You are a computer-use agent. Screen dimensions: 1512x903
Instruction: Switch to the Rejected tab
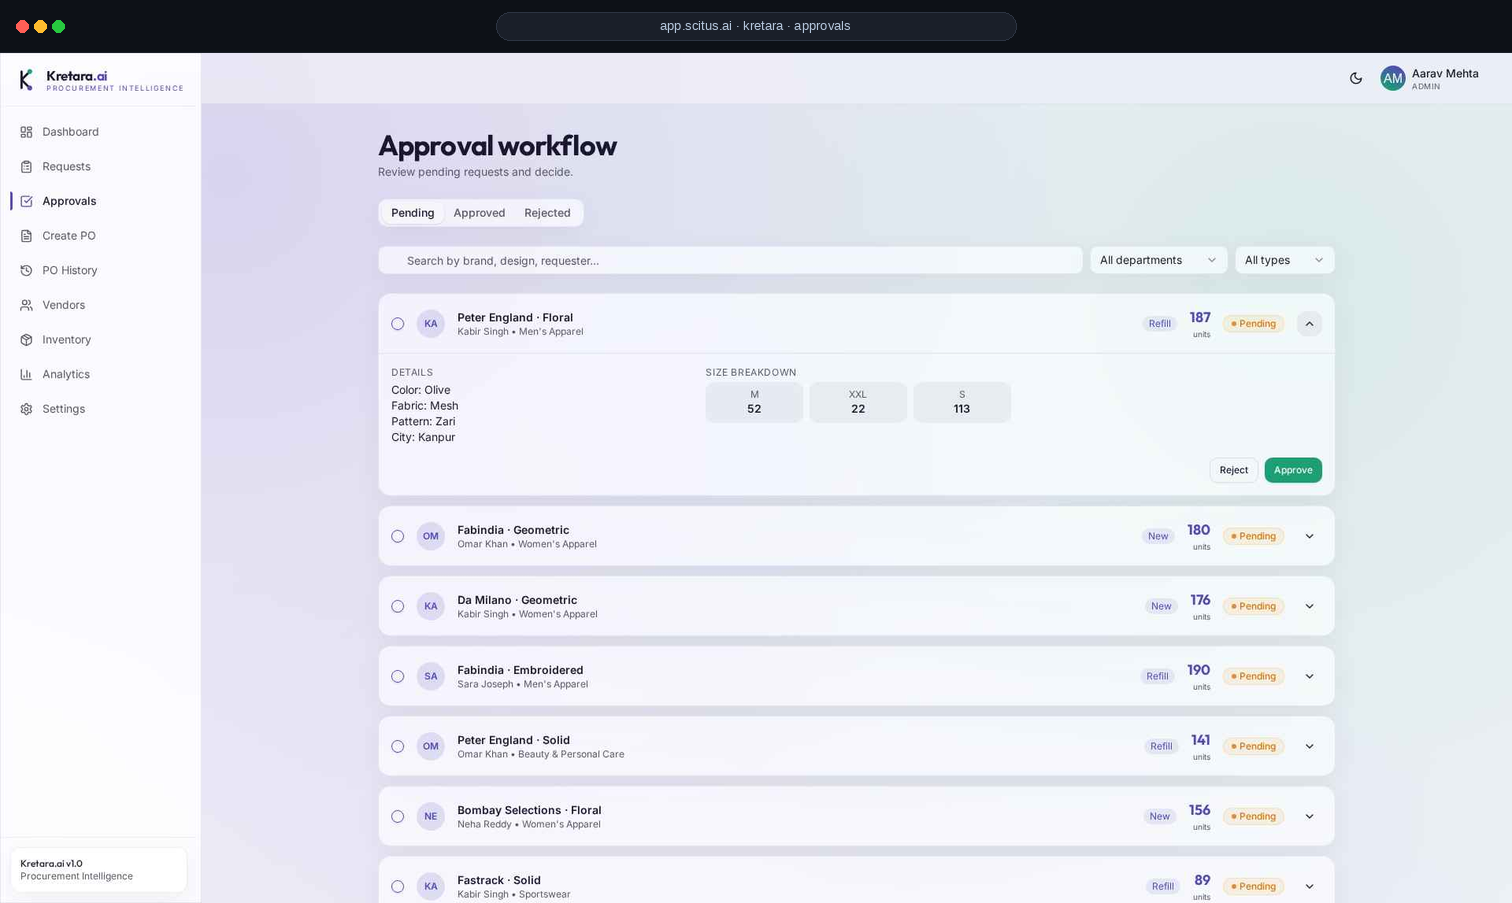click(x=547, y=213)
